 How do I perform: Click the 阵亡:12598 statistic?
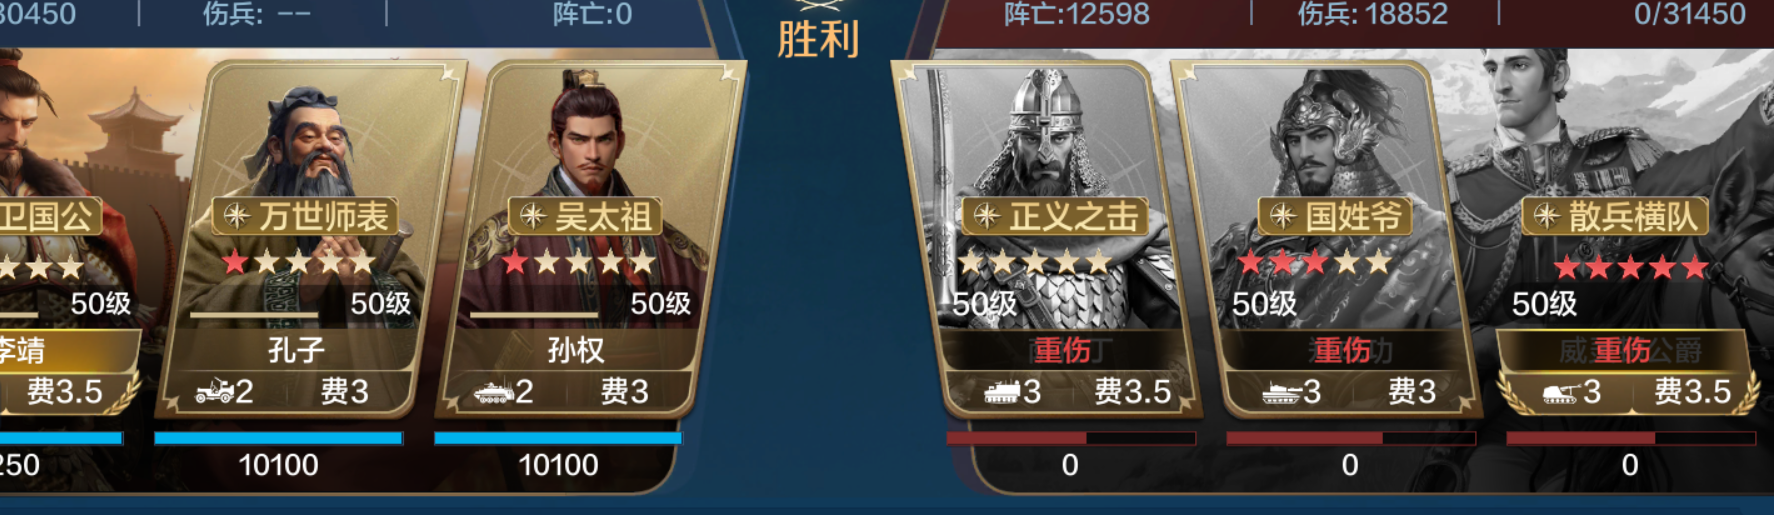(1077, 14)
